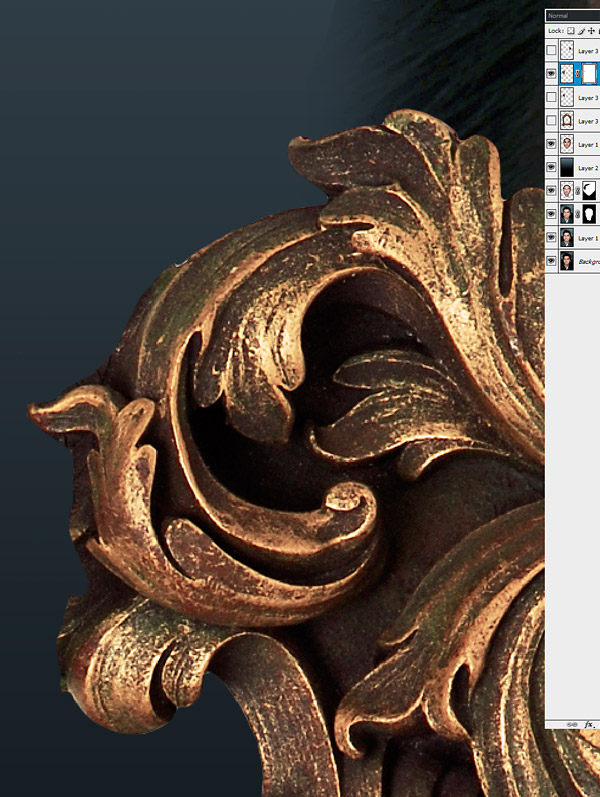
Task: Select the ornate frame Layer 3 thumbnail
Action: (566, 121)
